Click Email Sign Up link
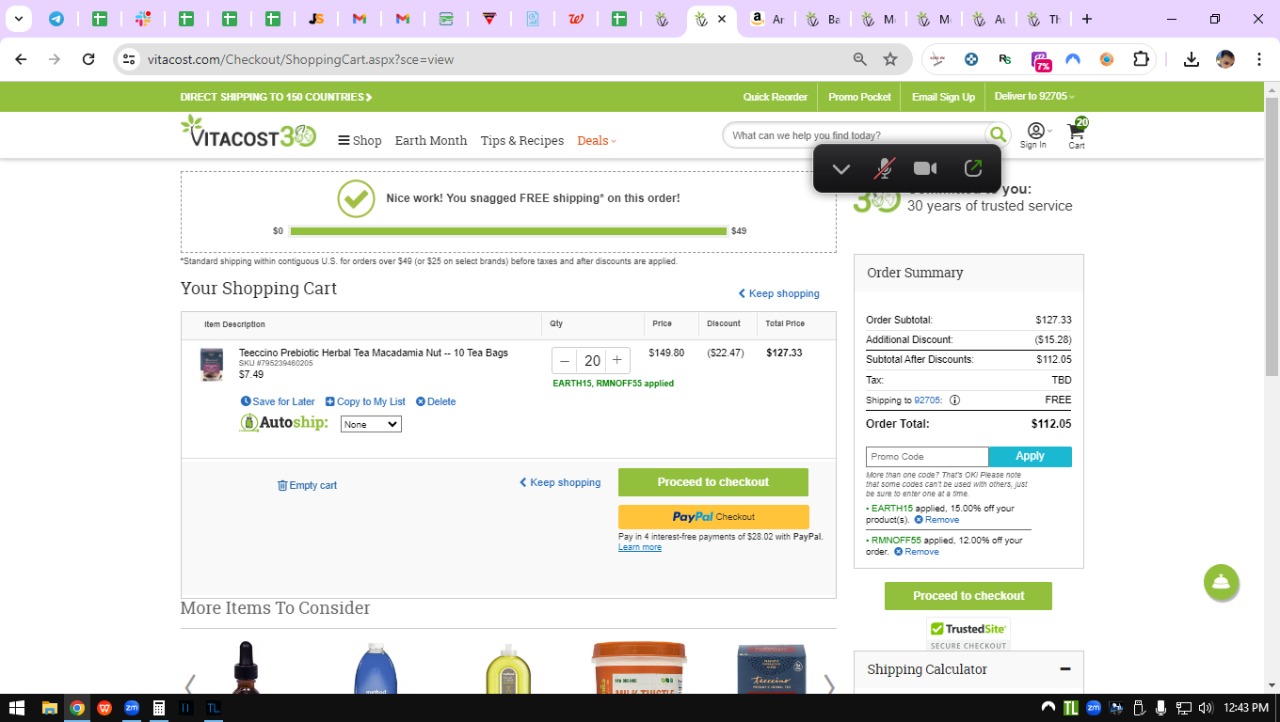The image size is (1280, 722). [943, 97]
